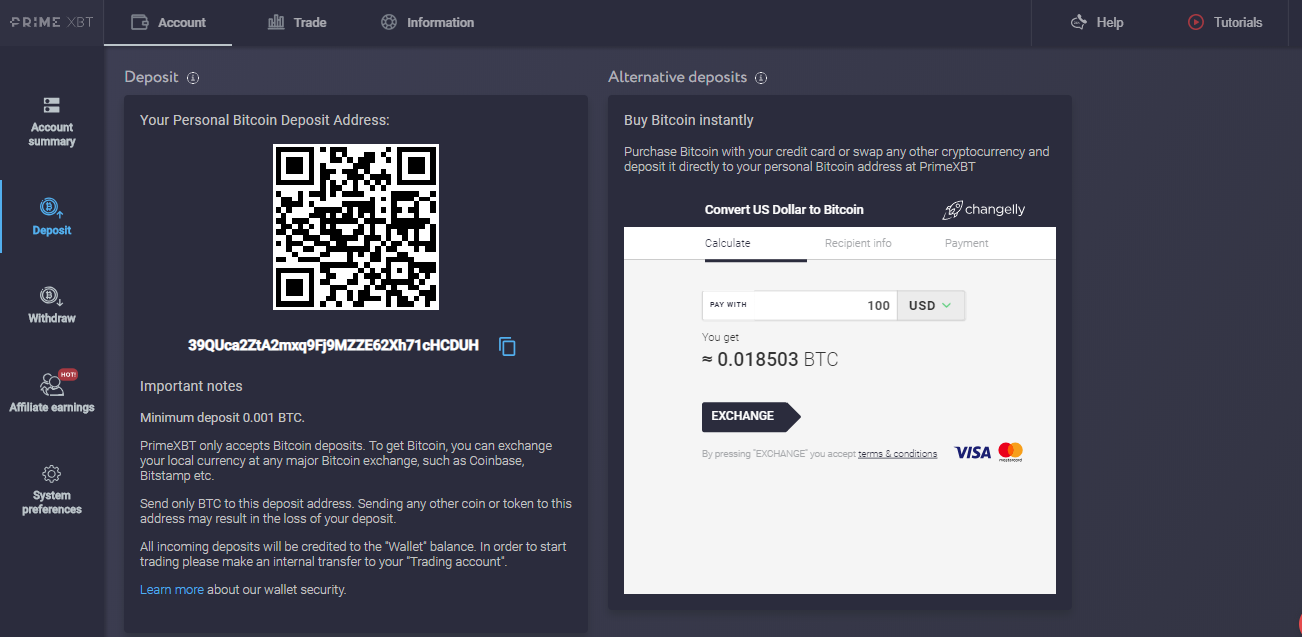This screenshot has width=1302, height=637.
Task: Copy the Bitcoin deposit address
Action: pyautogui.click(x=508, y=347)
